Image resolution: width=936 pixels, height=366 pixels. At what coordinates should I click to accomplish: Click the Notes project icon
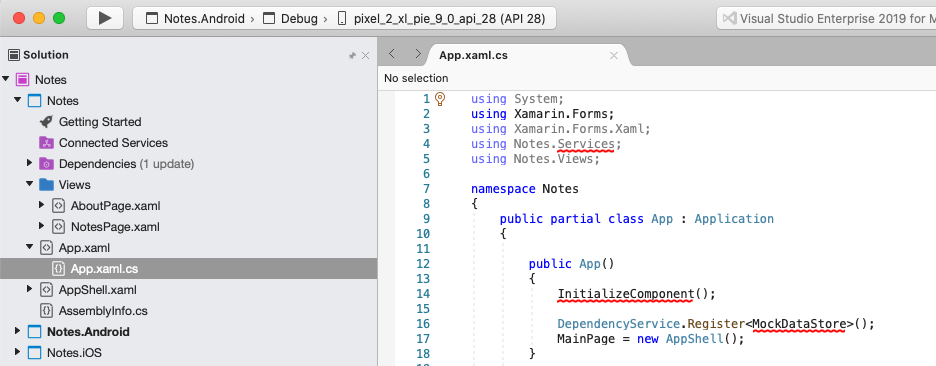coord(35,101)
